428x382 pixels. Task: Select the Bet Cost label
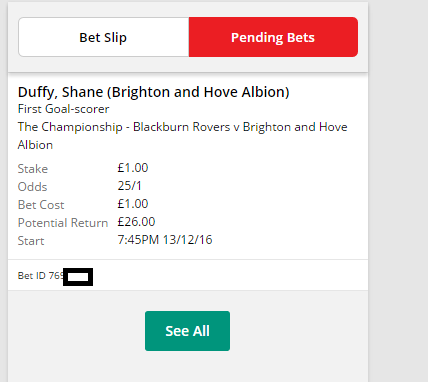tap(41, 205)
